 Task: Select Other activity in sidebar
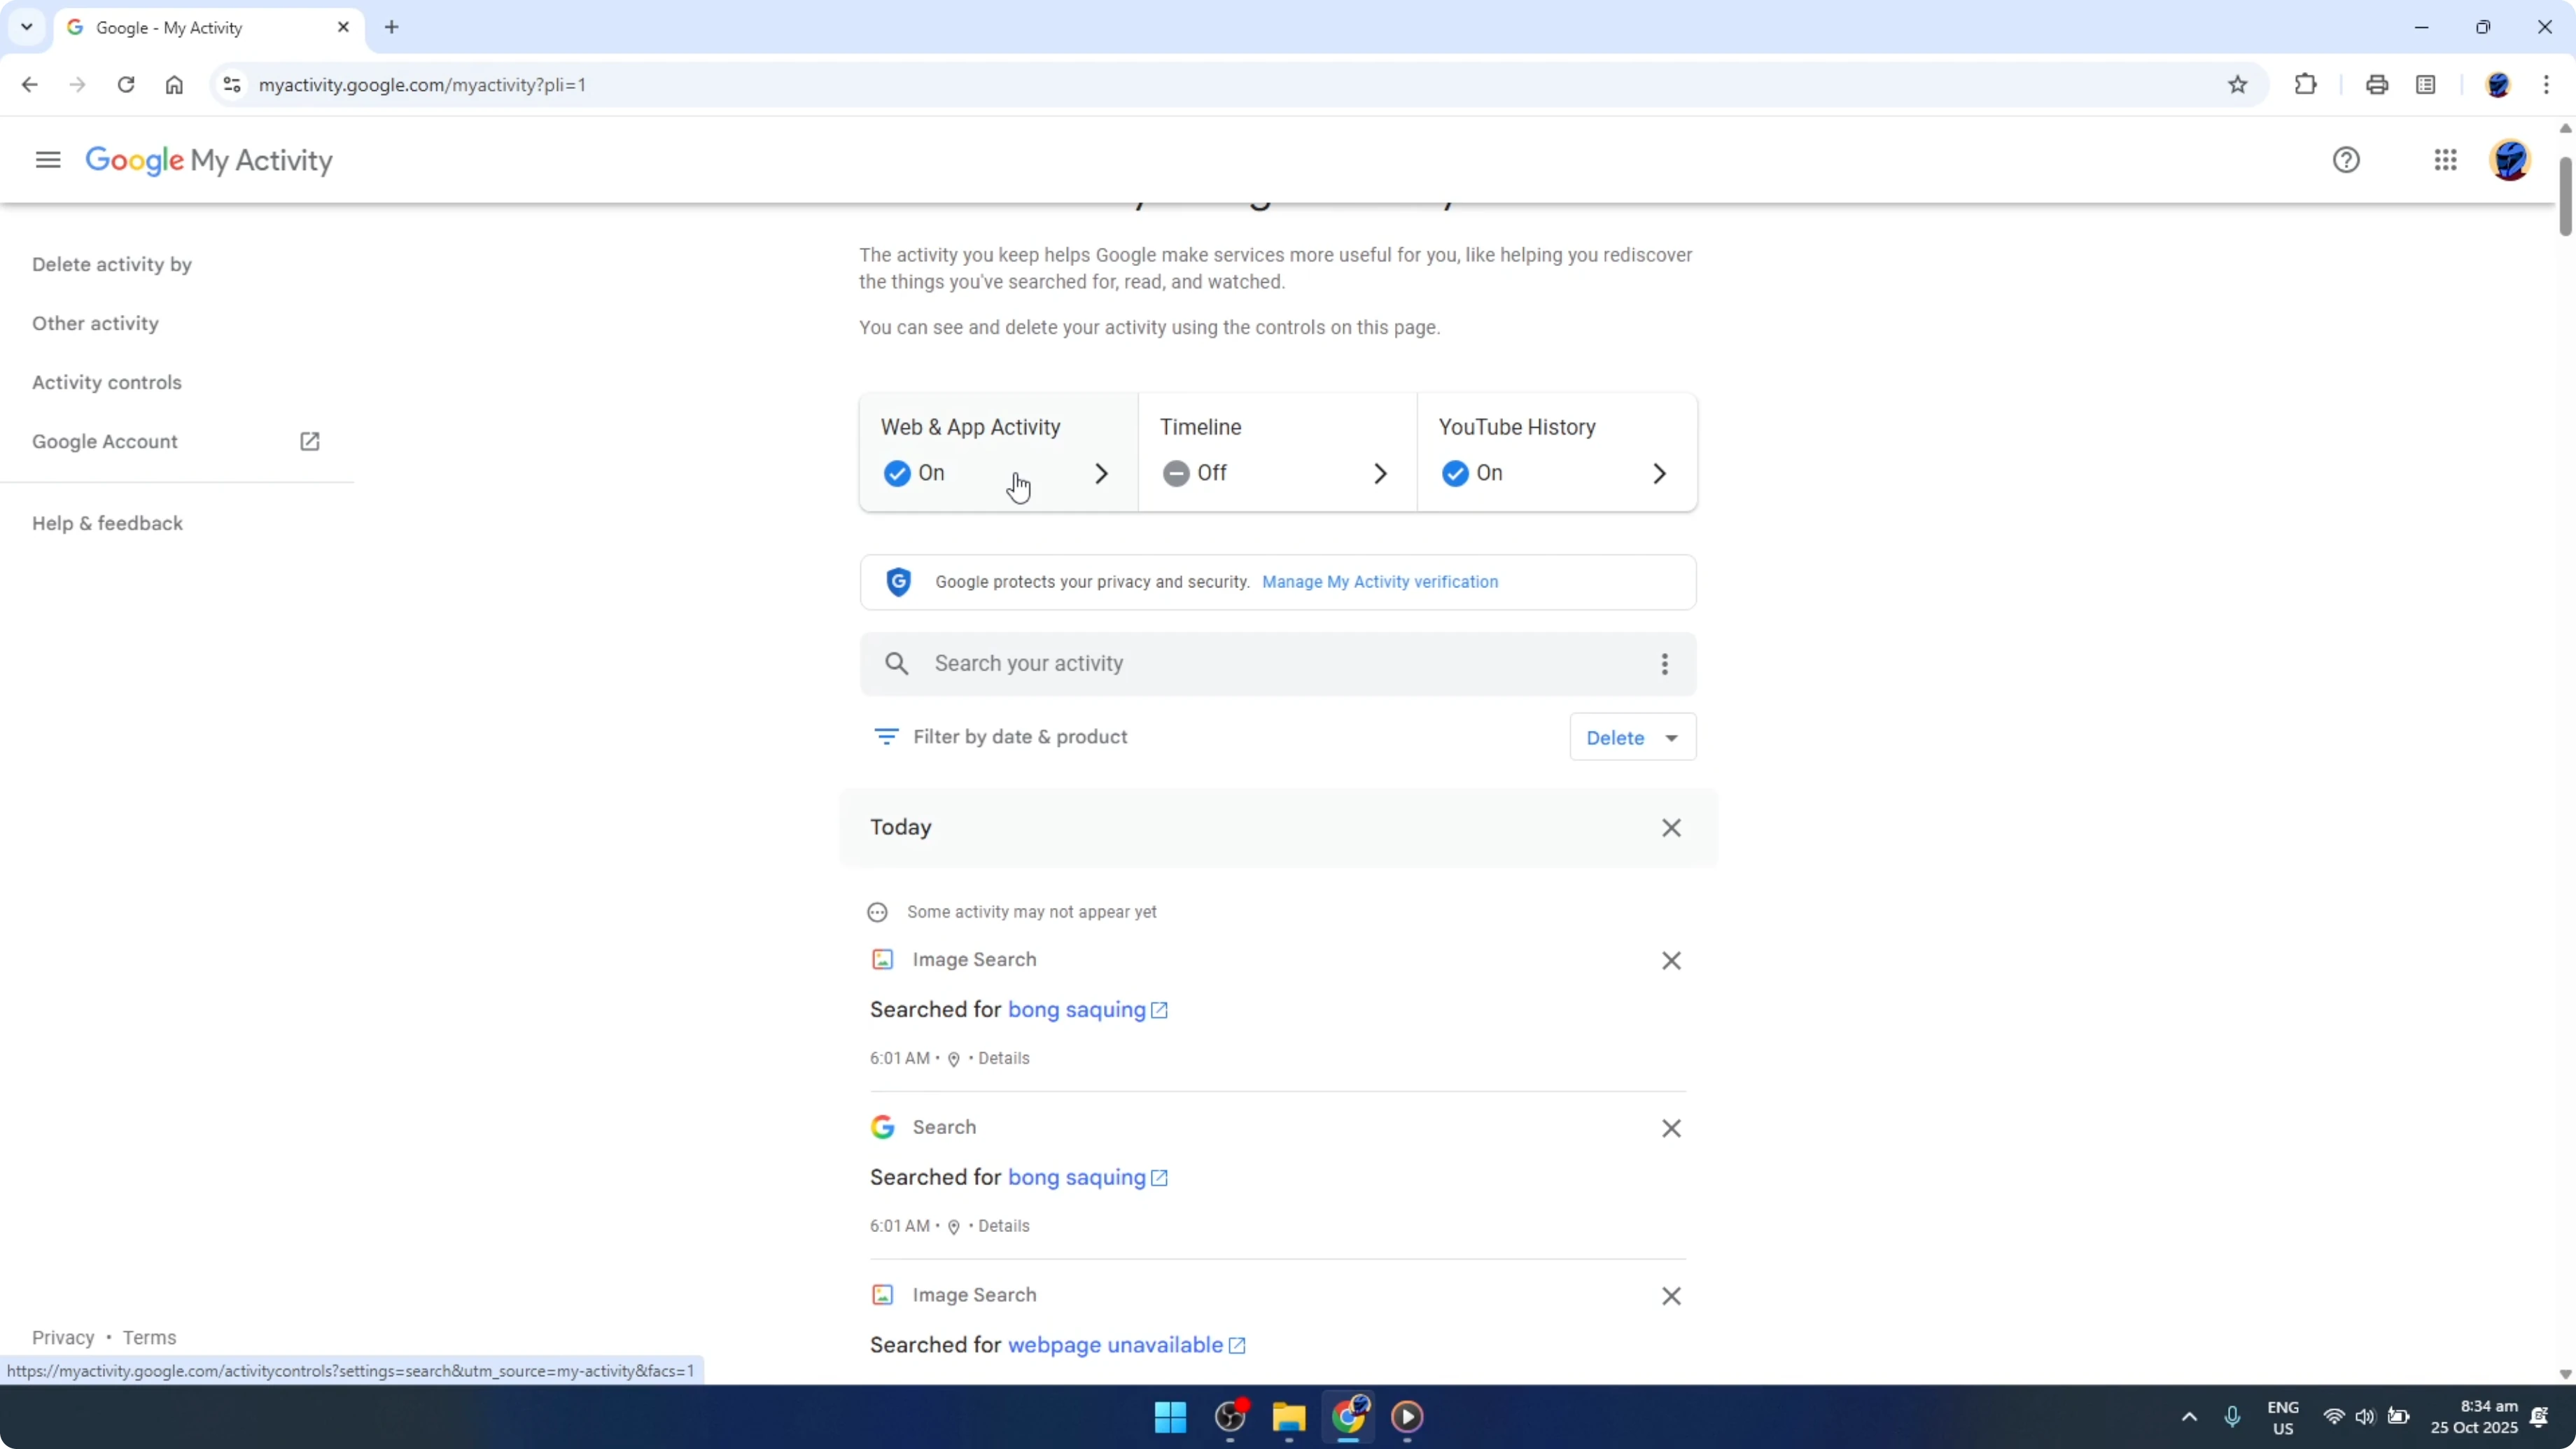pos(95,324)
